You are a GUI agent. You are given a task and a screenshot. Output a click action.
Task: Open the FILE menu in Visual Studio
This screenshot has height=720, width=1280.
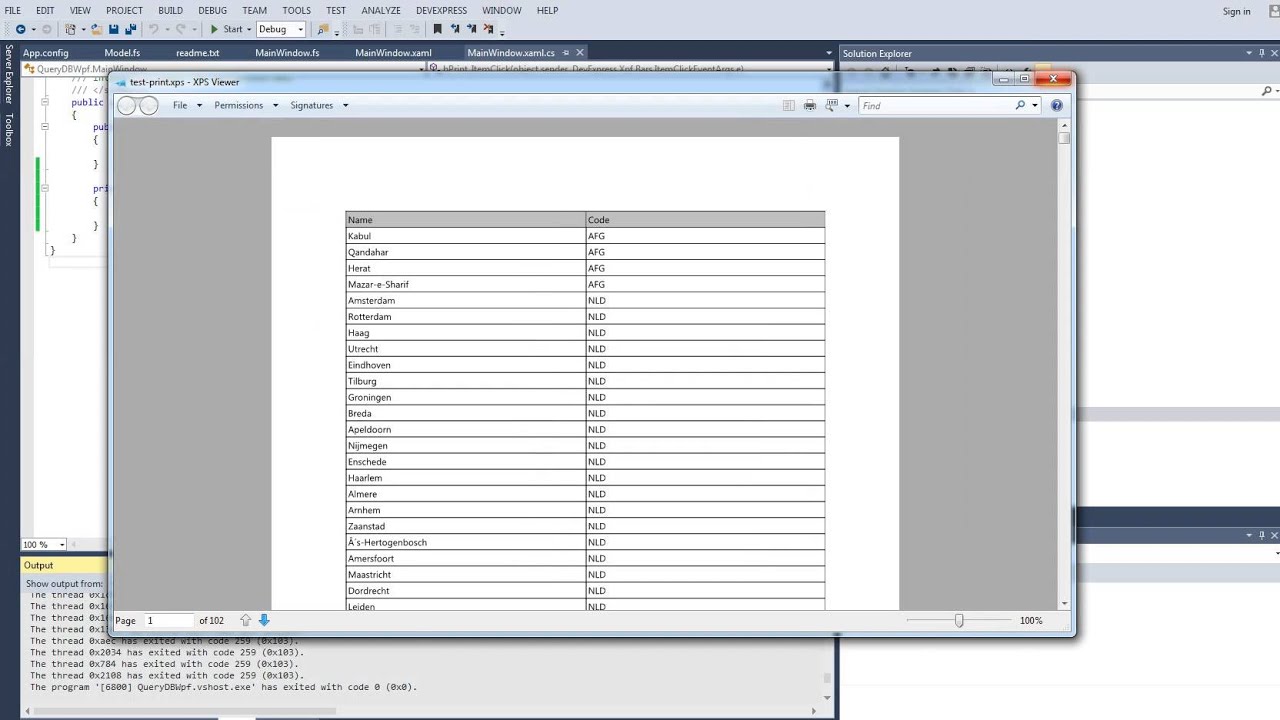(x=12, y=10)
